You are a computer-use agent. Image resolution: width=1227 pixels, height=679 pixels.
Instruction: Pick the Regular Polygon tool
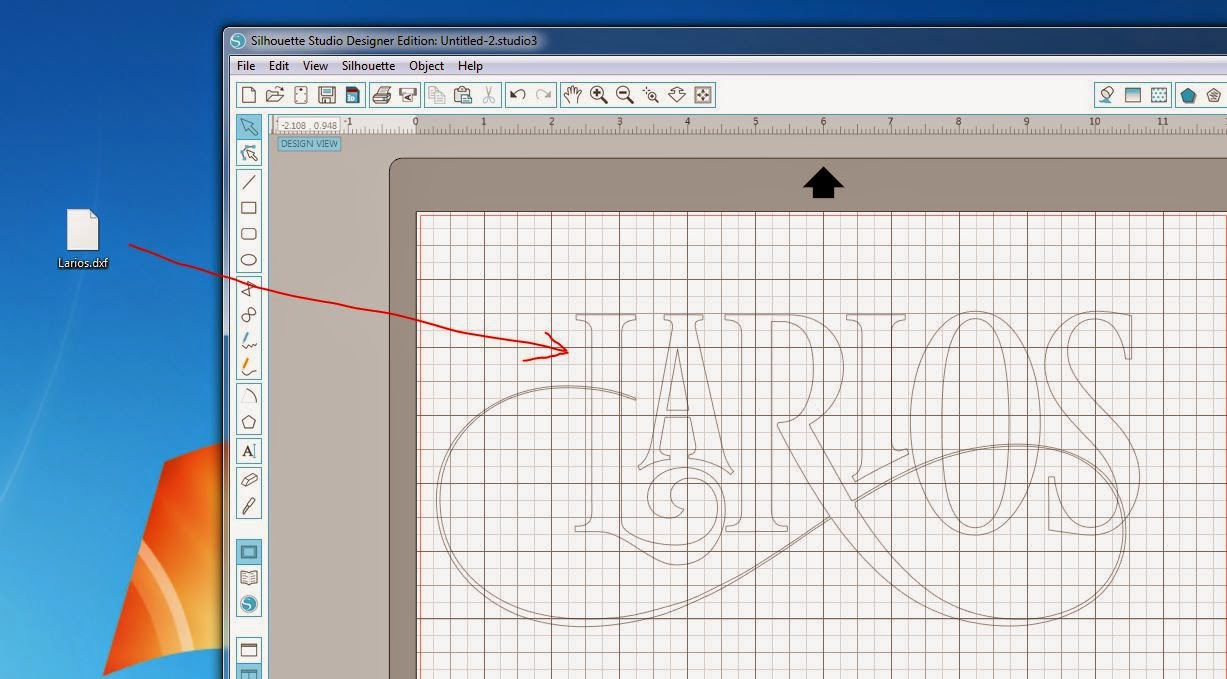click(x=249, y=422)
